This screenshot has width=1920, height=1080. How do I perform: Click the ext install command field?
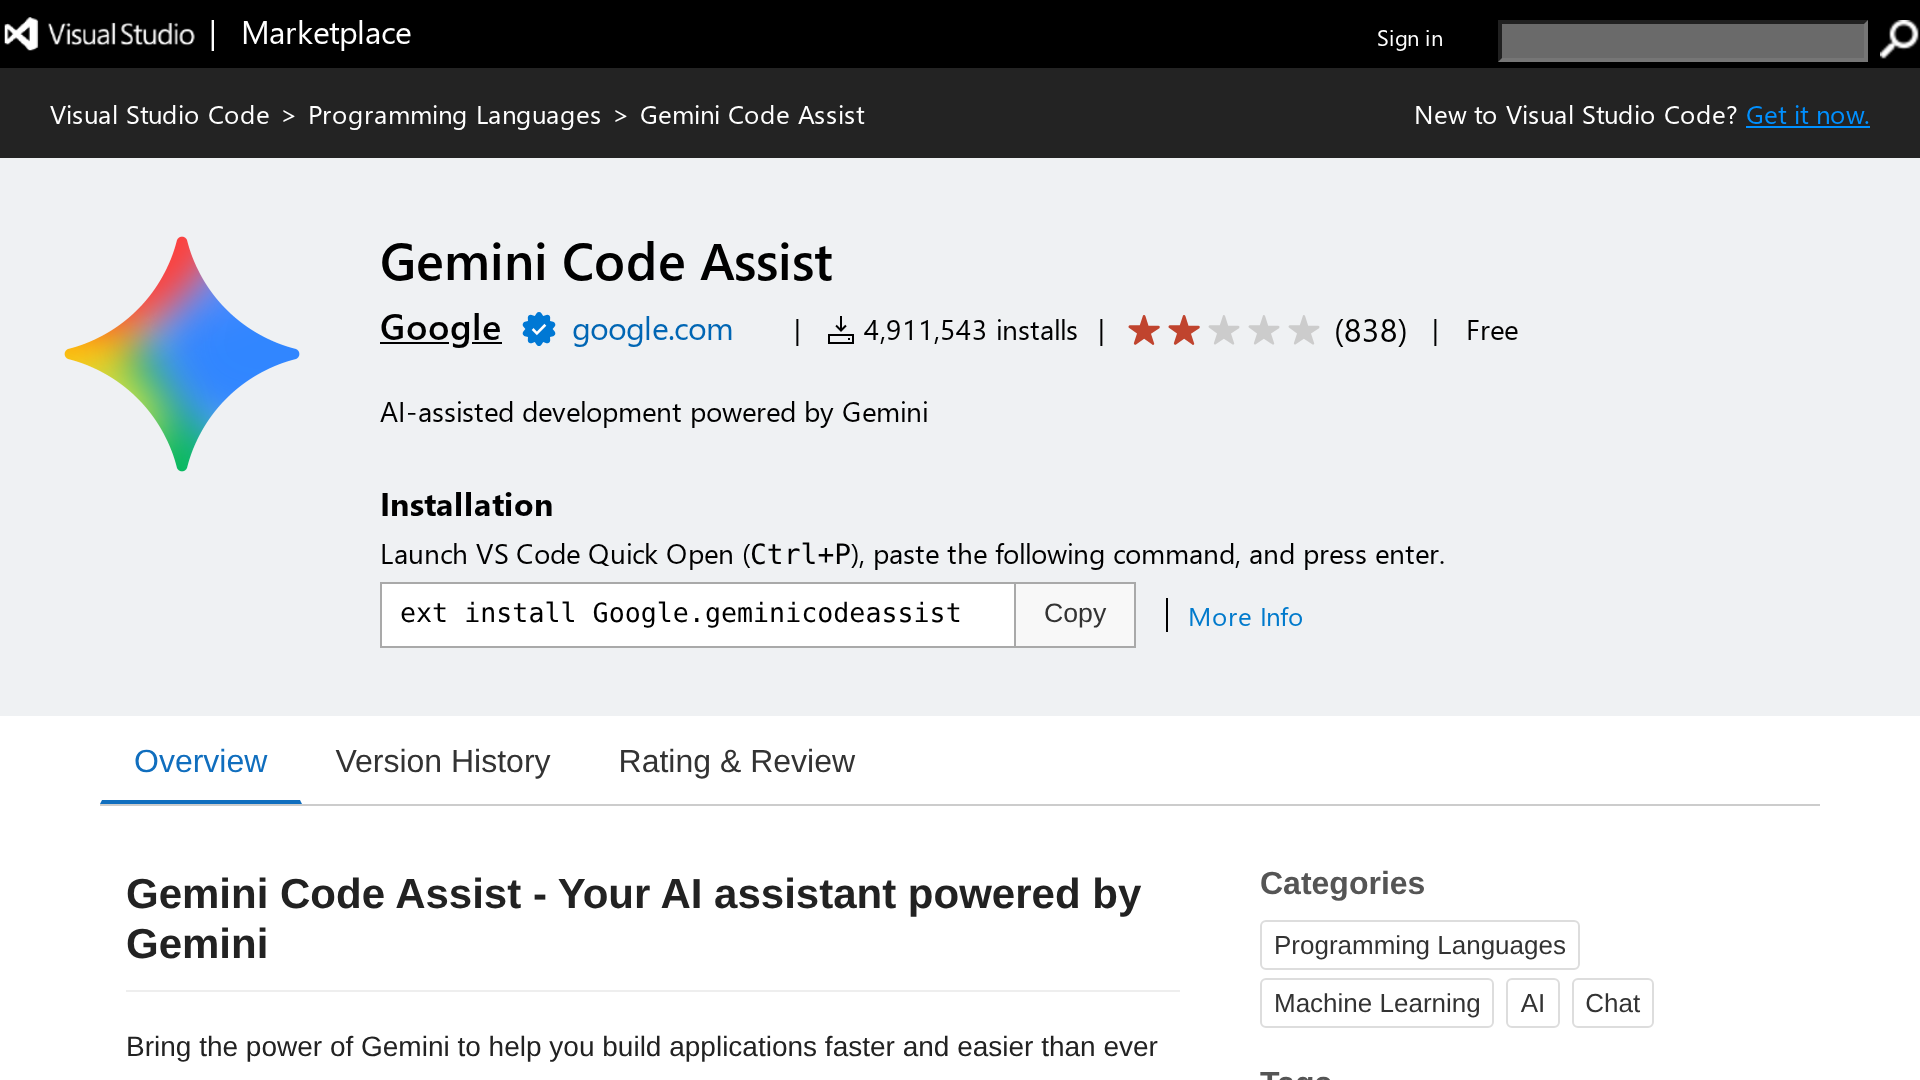coord(698,614)
